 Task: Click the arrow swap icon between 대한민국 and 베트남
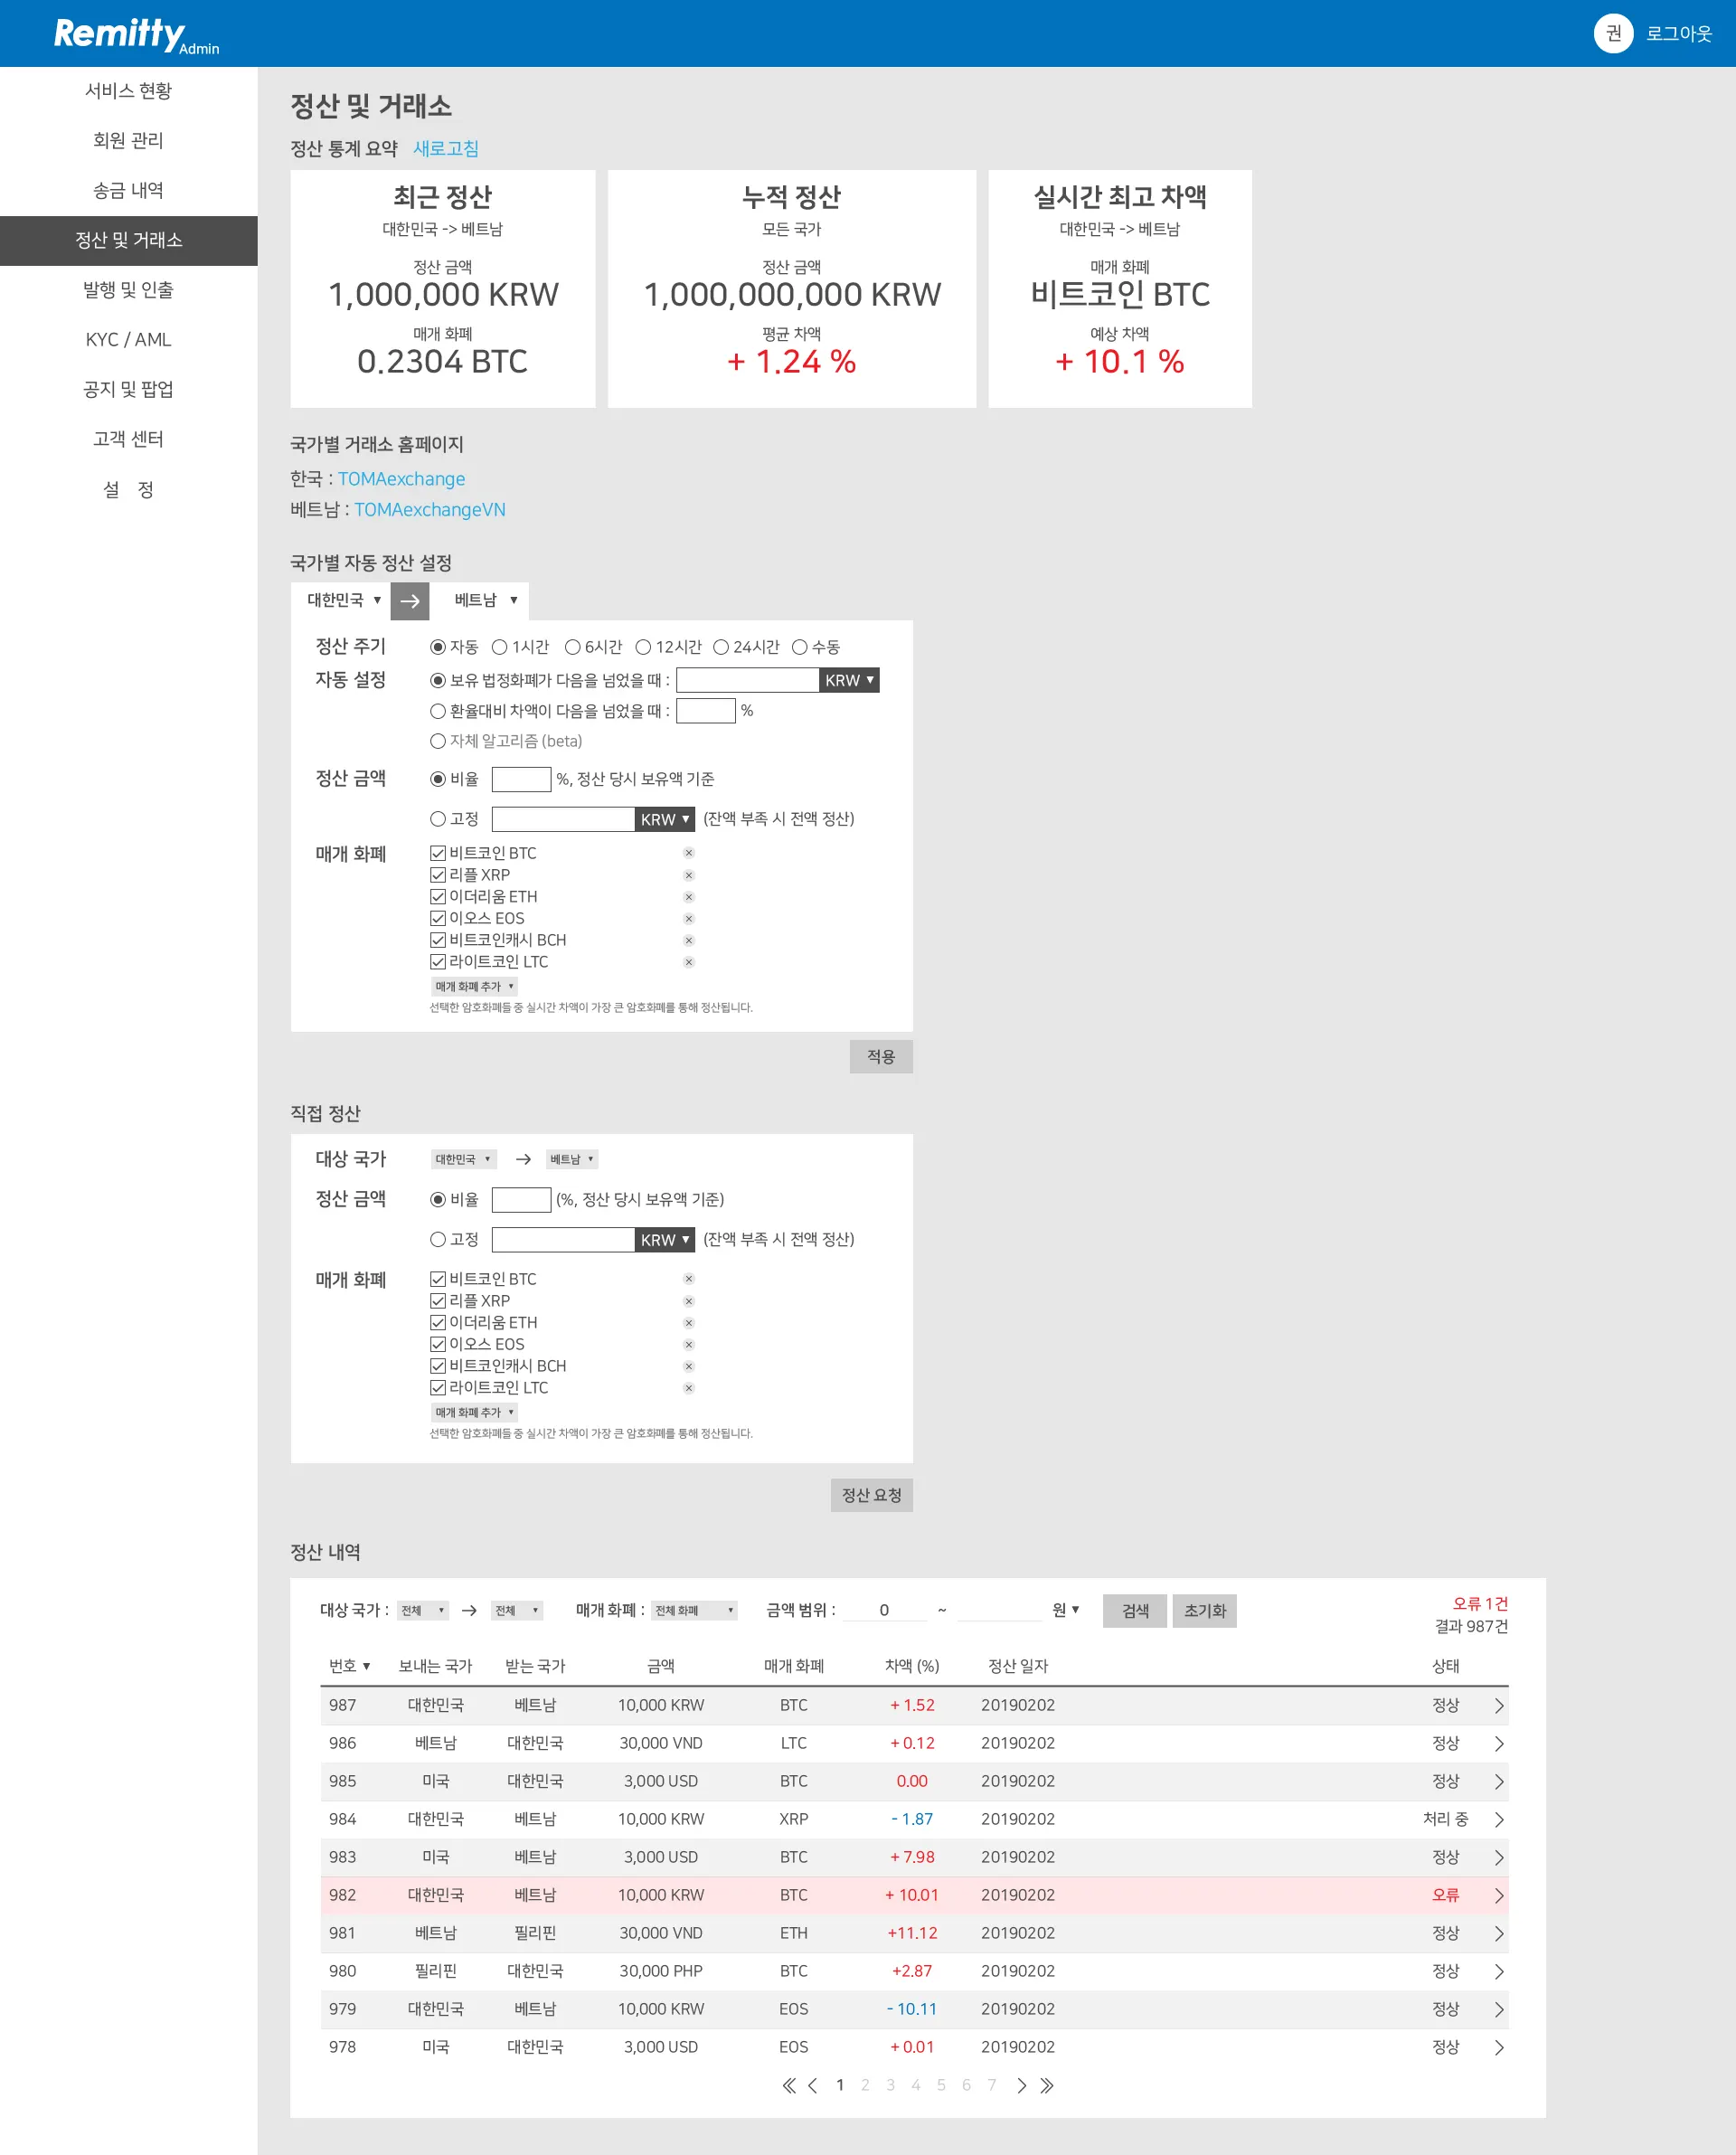409,601
